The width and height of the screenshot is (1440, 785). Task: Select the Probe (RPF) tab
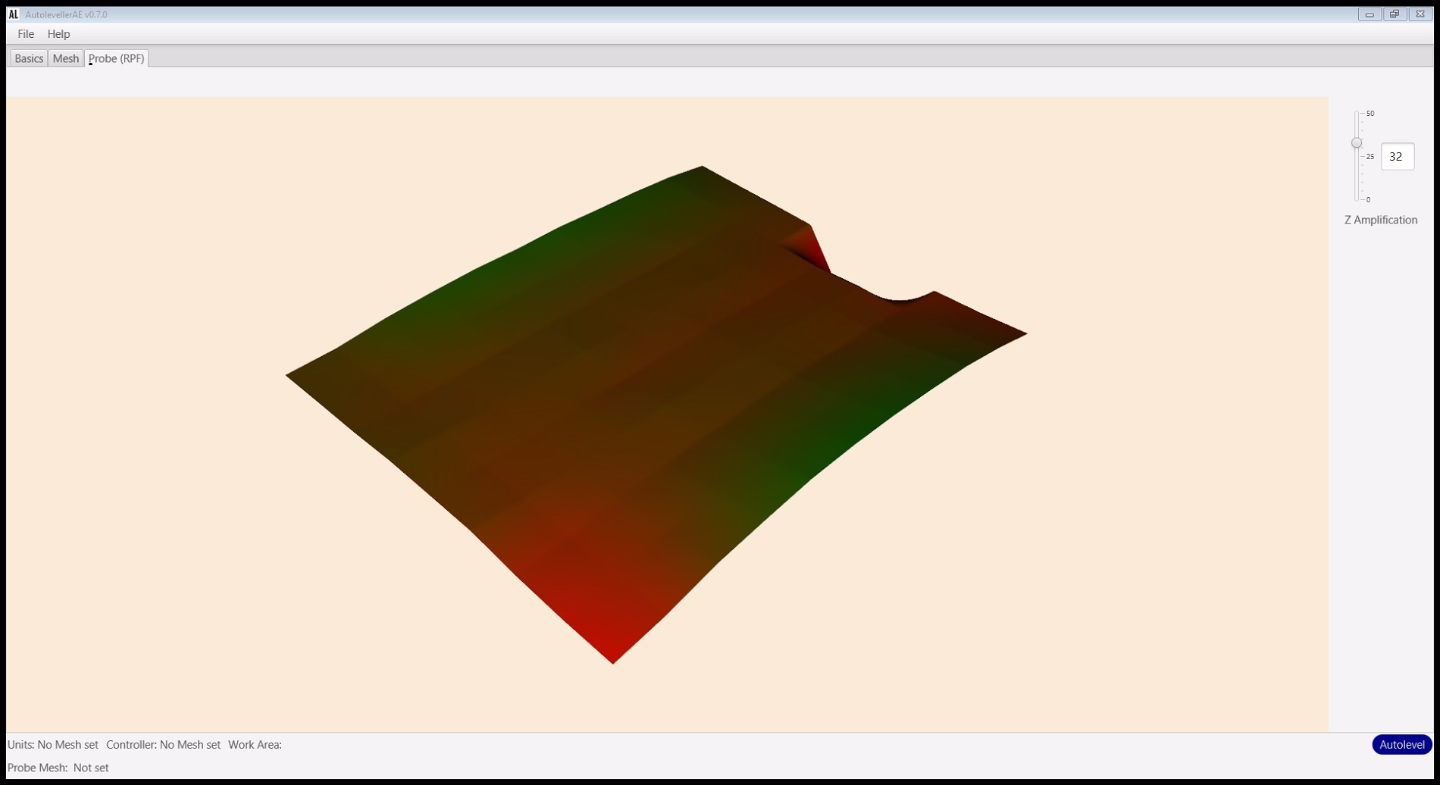click(x=117, y=59)
